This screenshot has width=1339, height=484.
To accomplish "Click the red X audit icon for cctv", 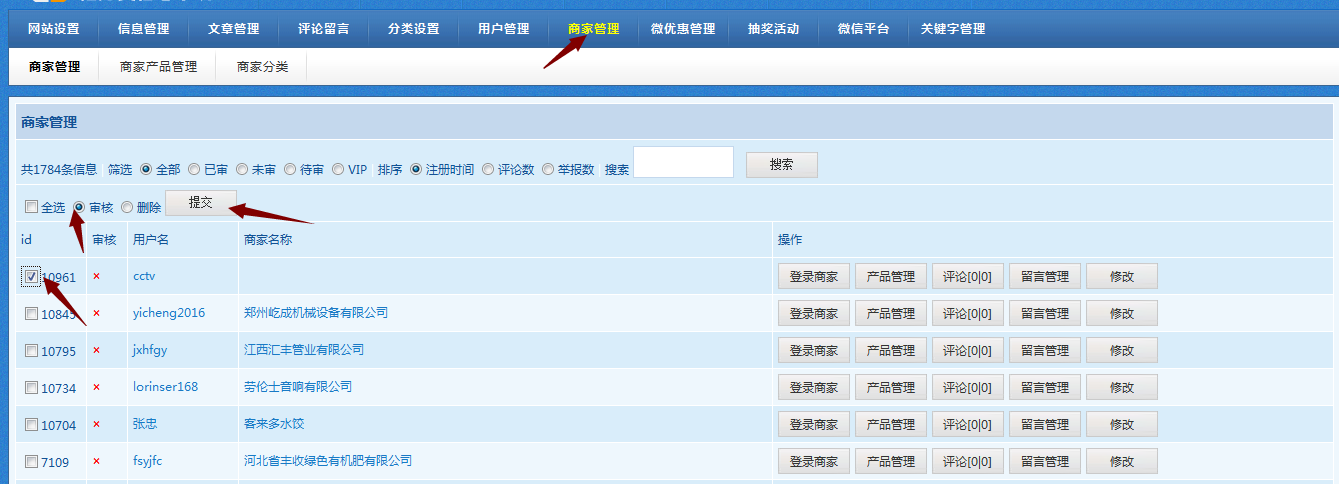I will (x=97, y=276).
